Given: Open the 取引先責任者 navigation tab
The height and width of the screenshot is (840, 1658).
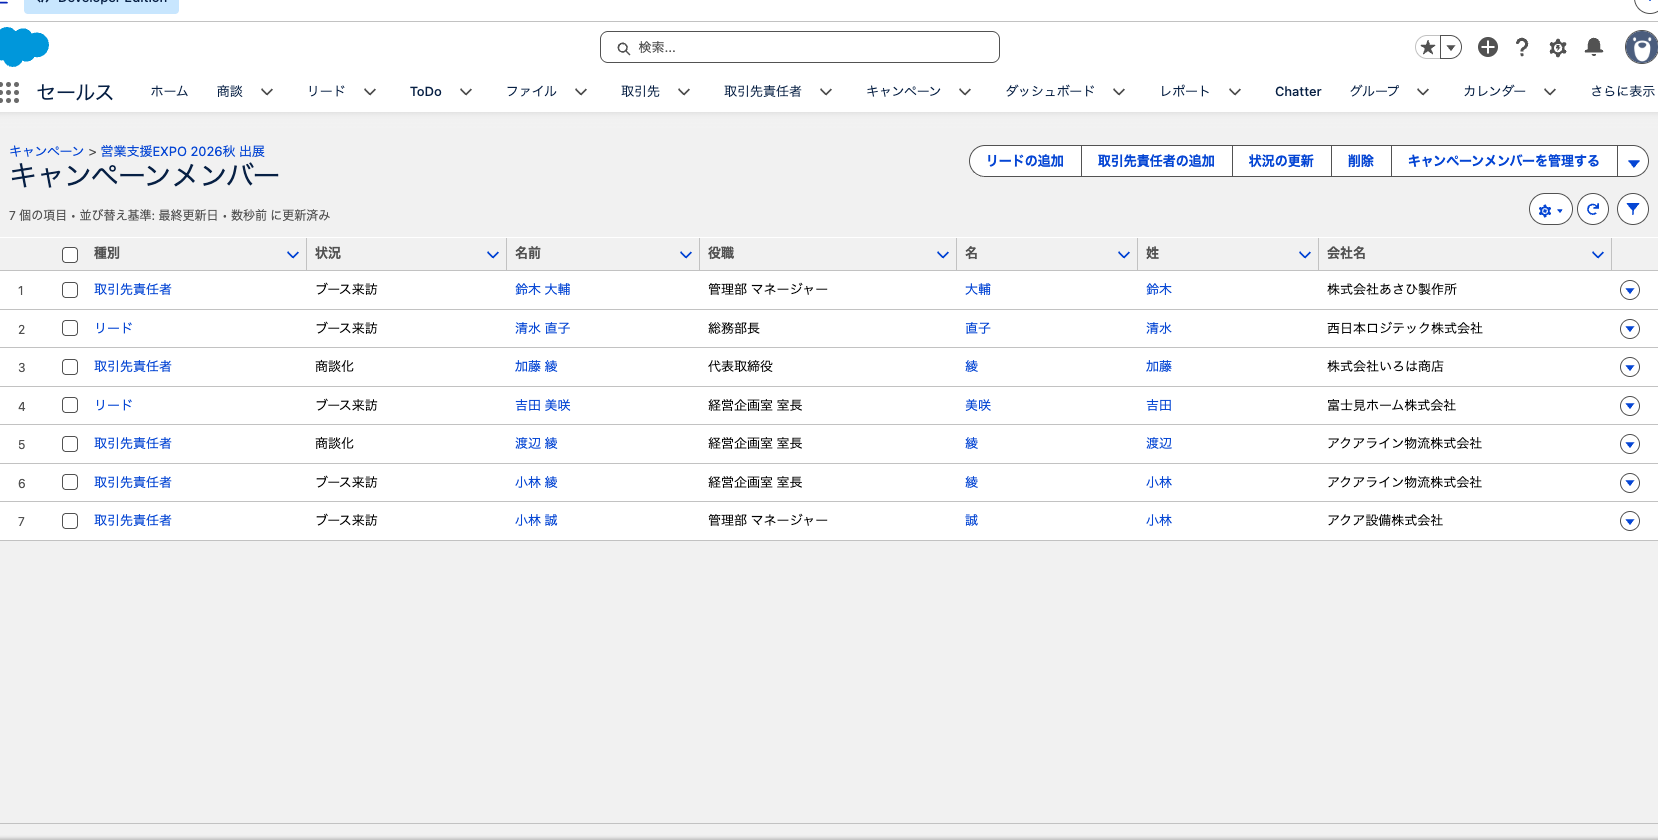Looking at the screenshot, I should 763,91.
